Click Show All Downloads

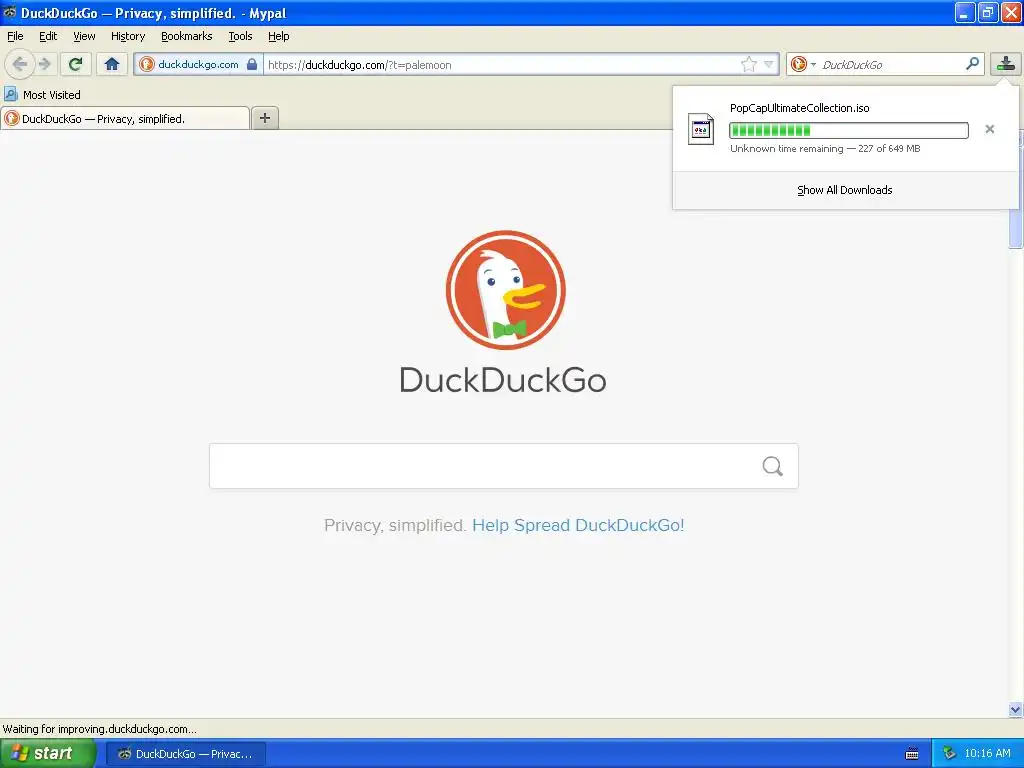tap(844, 190)
